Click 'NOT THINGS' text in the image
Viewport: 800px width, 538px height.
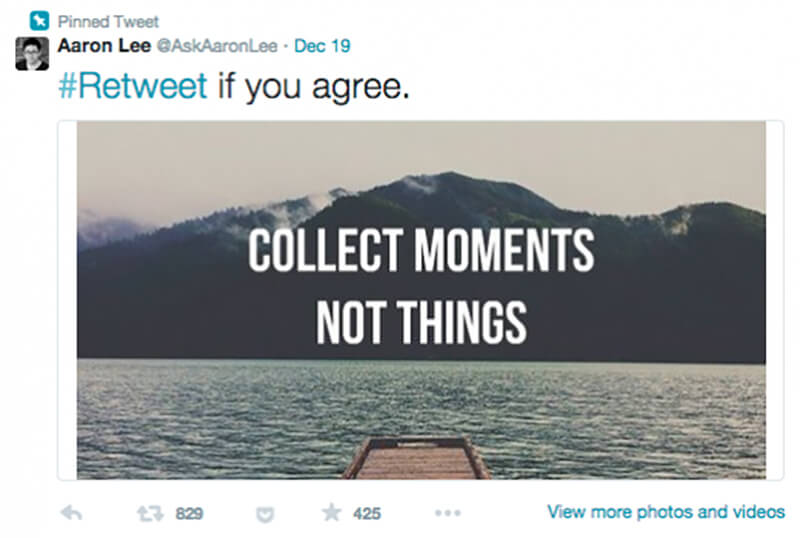tap(421, 322)
